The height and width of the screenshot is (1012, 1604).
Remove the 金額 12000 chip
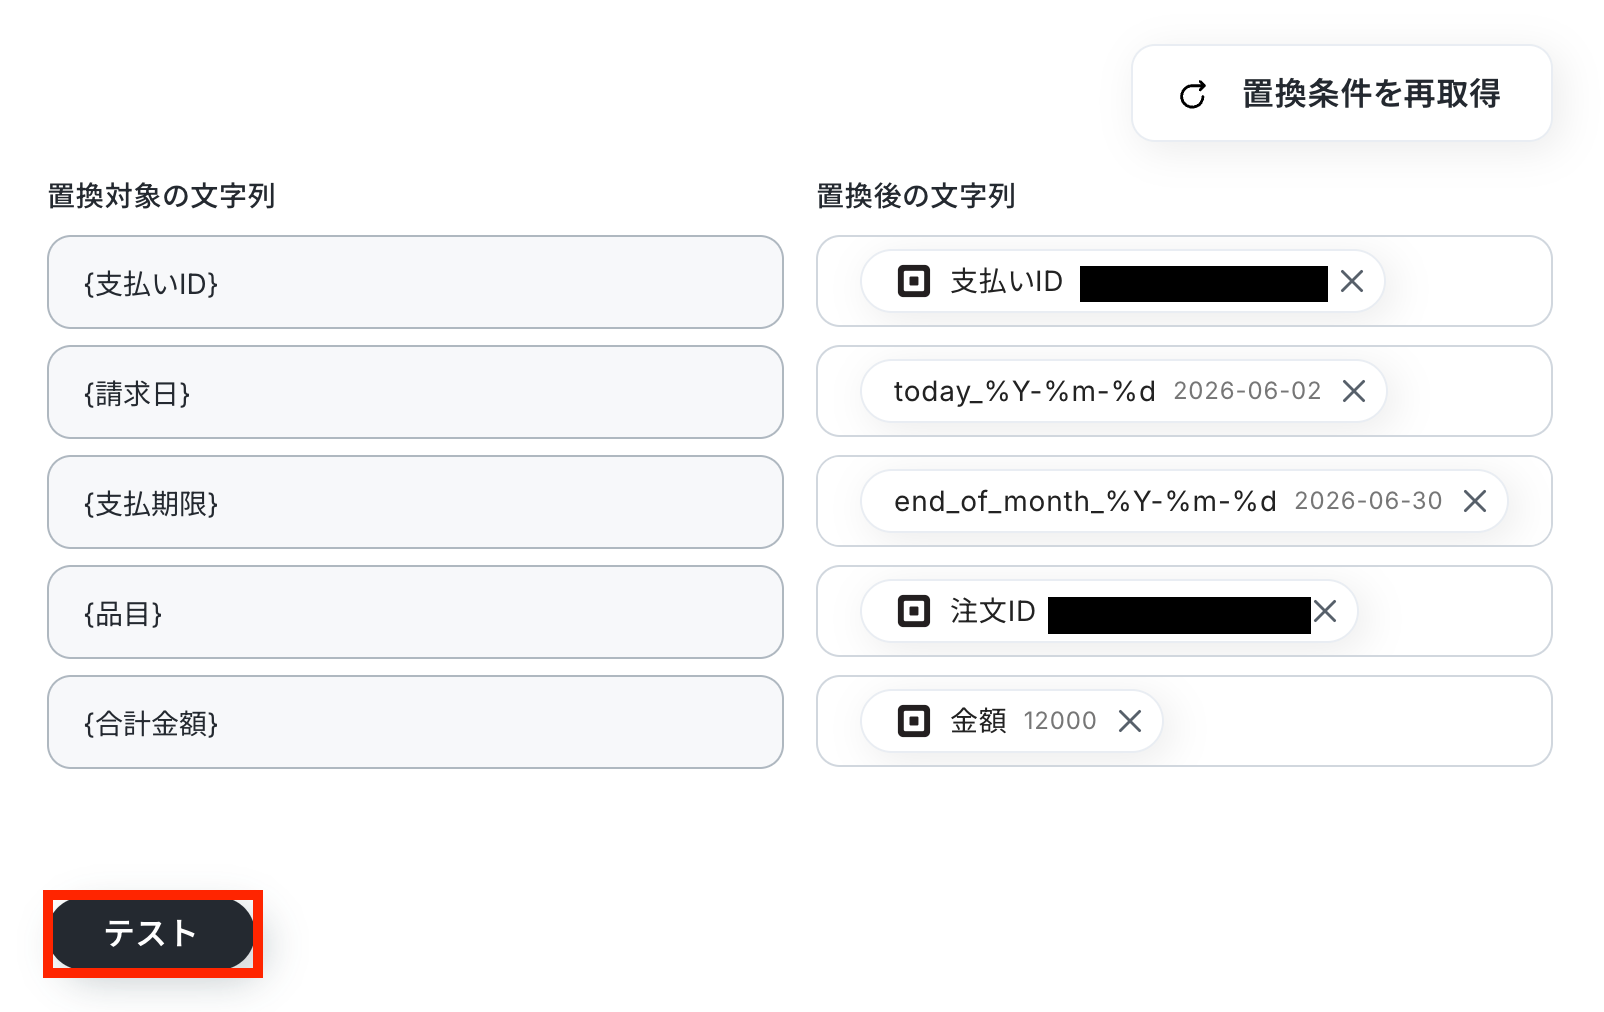(1130, 721)
